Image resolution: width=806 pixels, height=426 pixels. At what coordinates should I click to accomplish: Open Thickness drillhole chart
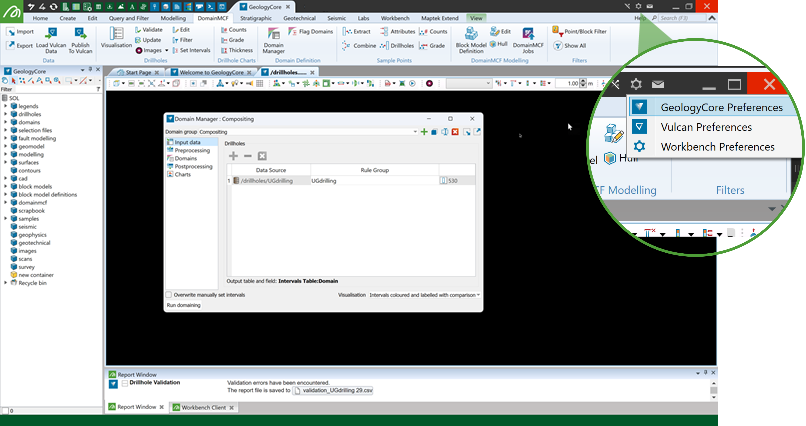point(237,50)
